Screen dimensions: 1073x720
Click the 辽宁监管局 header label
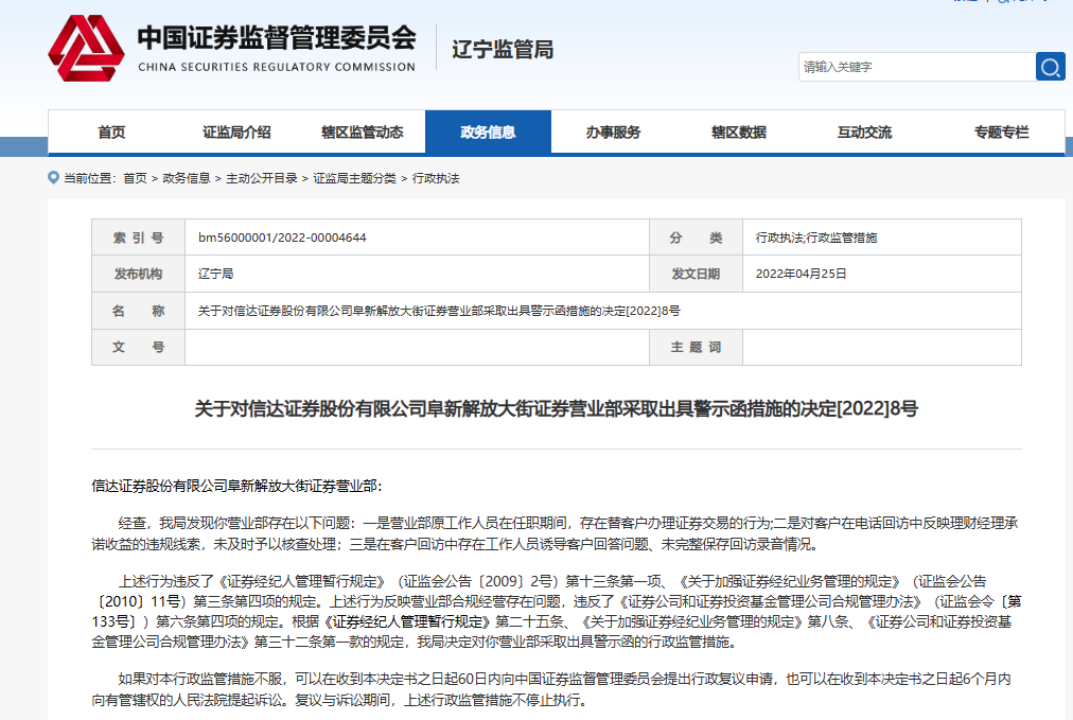click(502, 50)
